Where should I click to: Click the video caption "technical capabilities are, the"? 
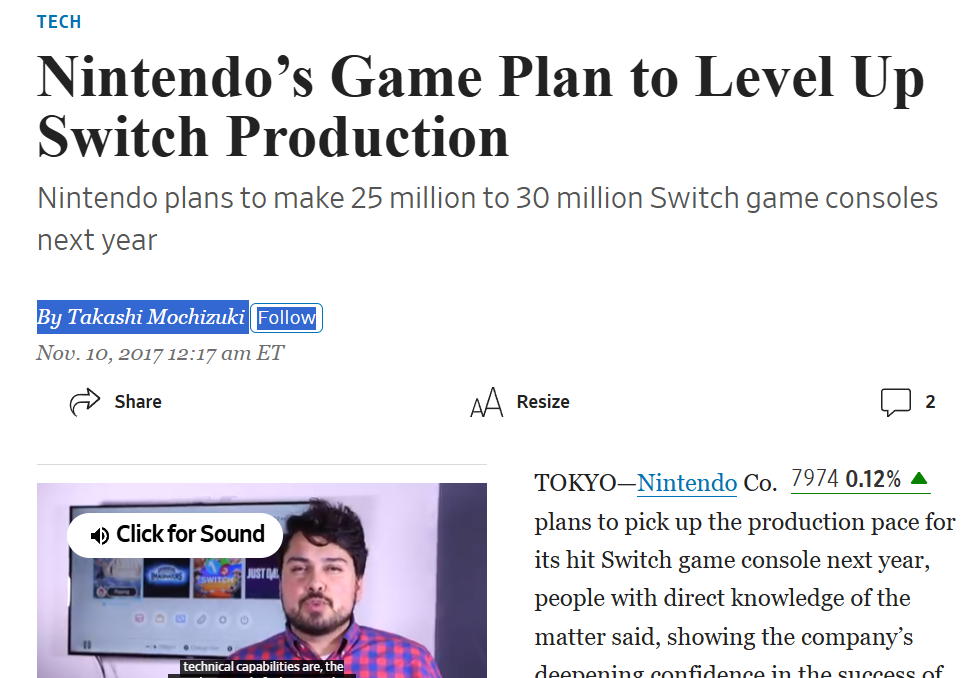click(262, 666)
